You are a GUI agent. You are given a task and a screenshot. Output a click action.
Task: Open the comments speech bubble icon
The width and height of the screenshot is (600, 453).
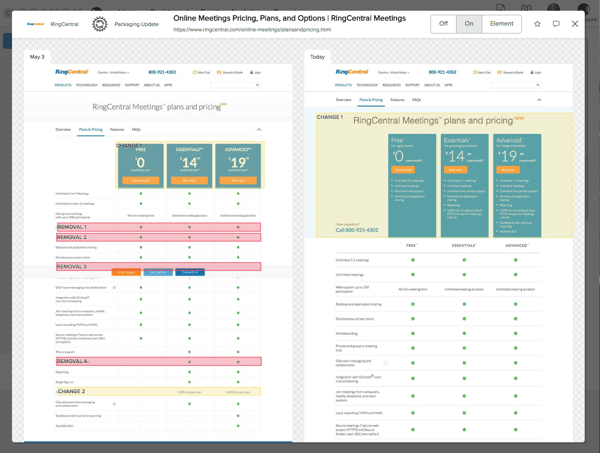556,24
